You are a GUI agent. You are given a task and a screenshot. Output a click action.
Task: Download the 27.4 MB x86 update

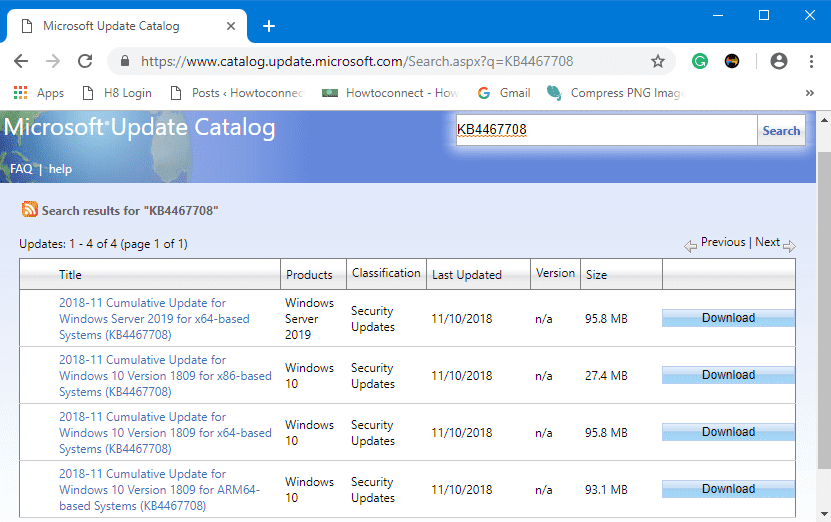click(x=728, y=375)
